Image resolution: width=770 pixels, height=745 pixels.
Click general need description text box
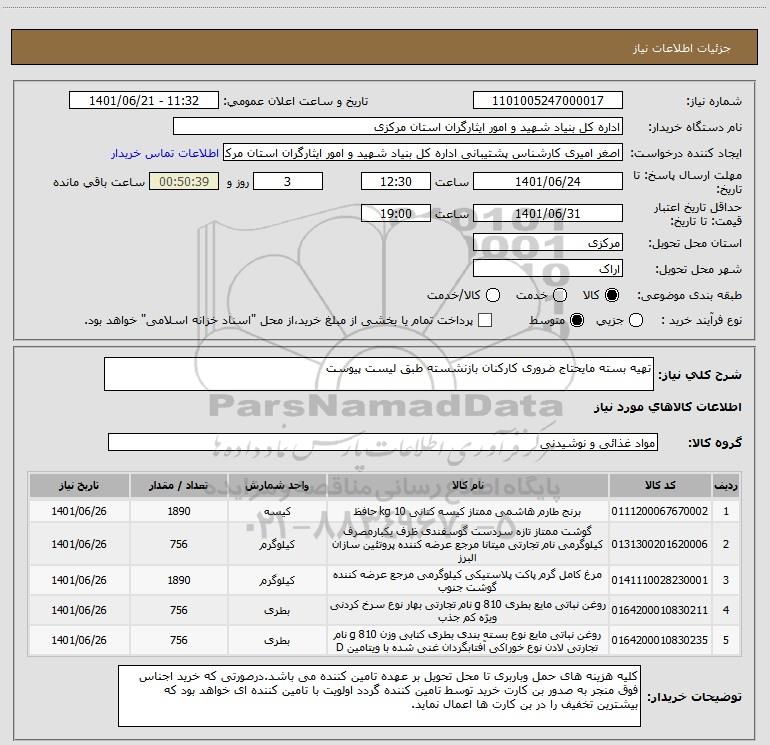[379, 374]
